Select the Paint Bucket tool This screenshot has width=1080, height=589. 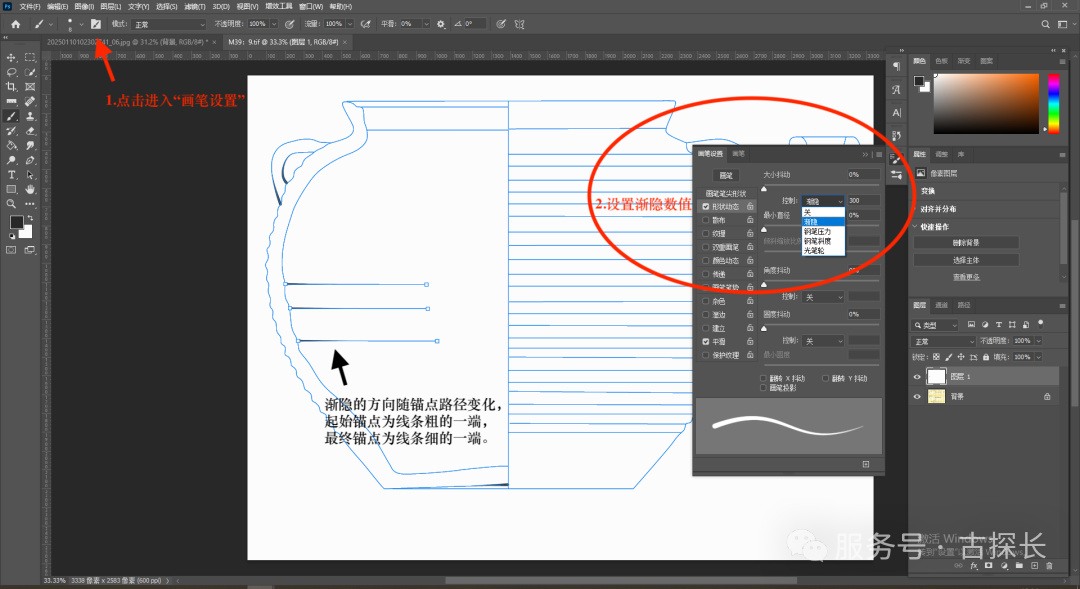(11, 145)
